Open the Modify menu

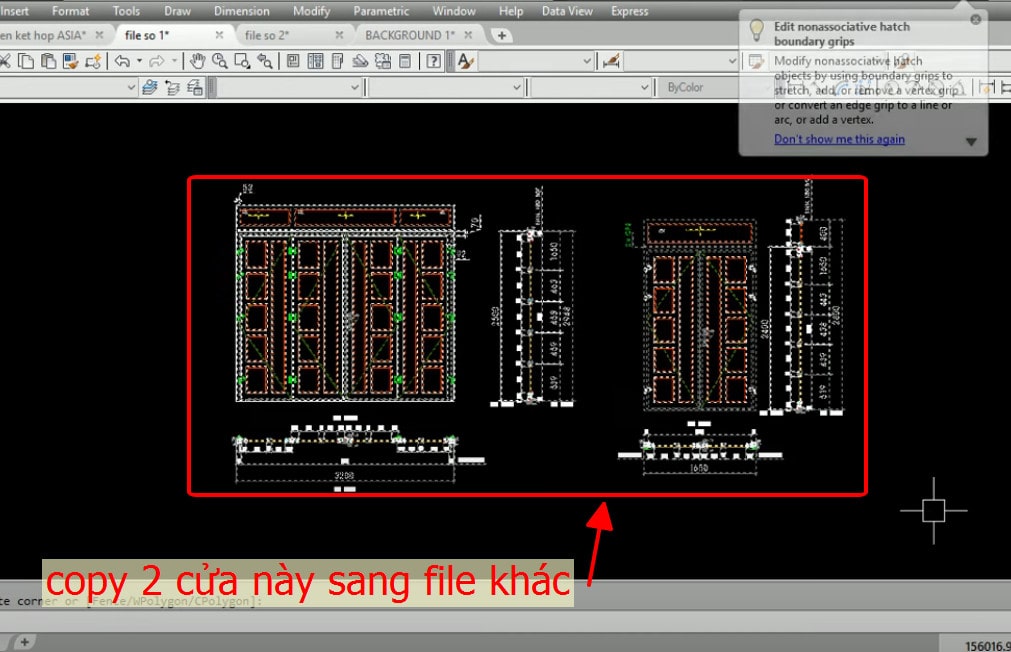click(311, 11)
